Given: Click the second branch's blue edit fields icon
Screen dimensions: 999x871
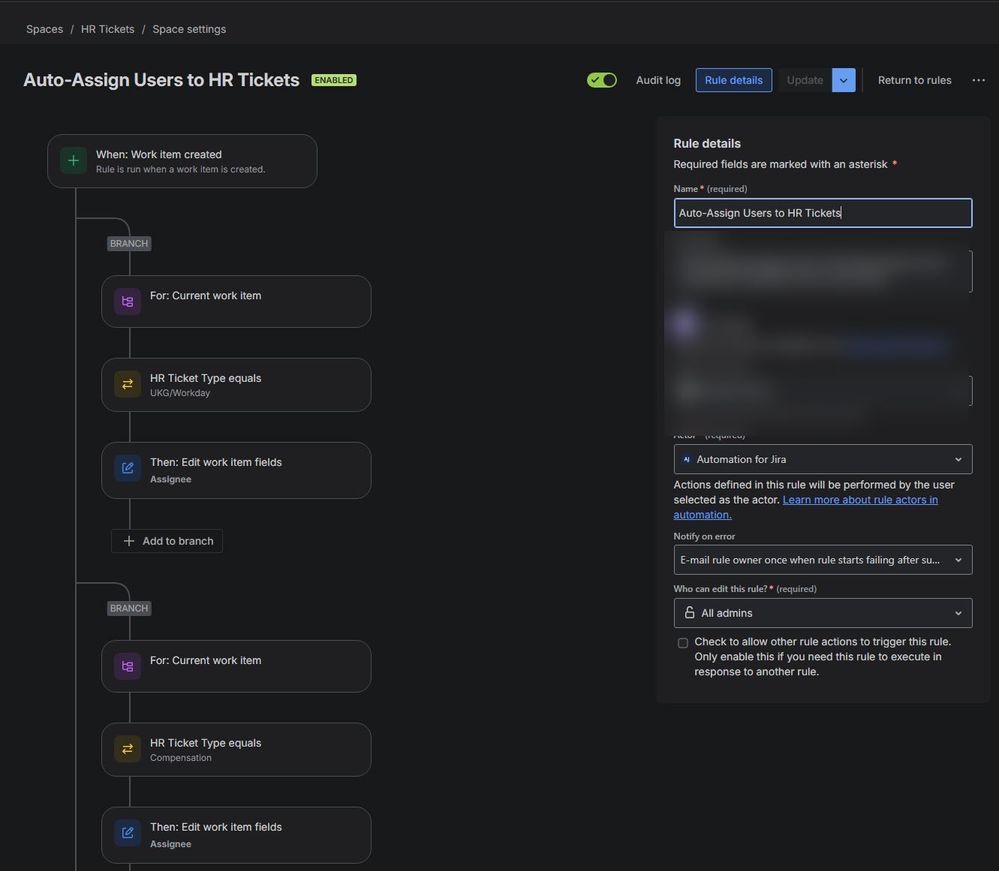Looking at the screenshot, I should (x=127, y=833).
